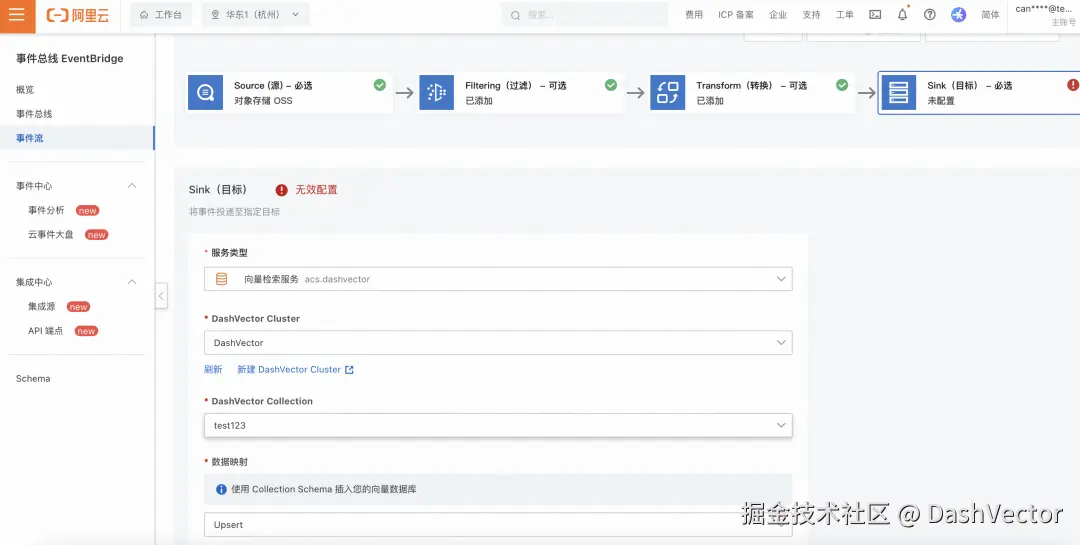Click the search magnifier icon
This screenshot has width=1080, height=545.
515,15
